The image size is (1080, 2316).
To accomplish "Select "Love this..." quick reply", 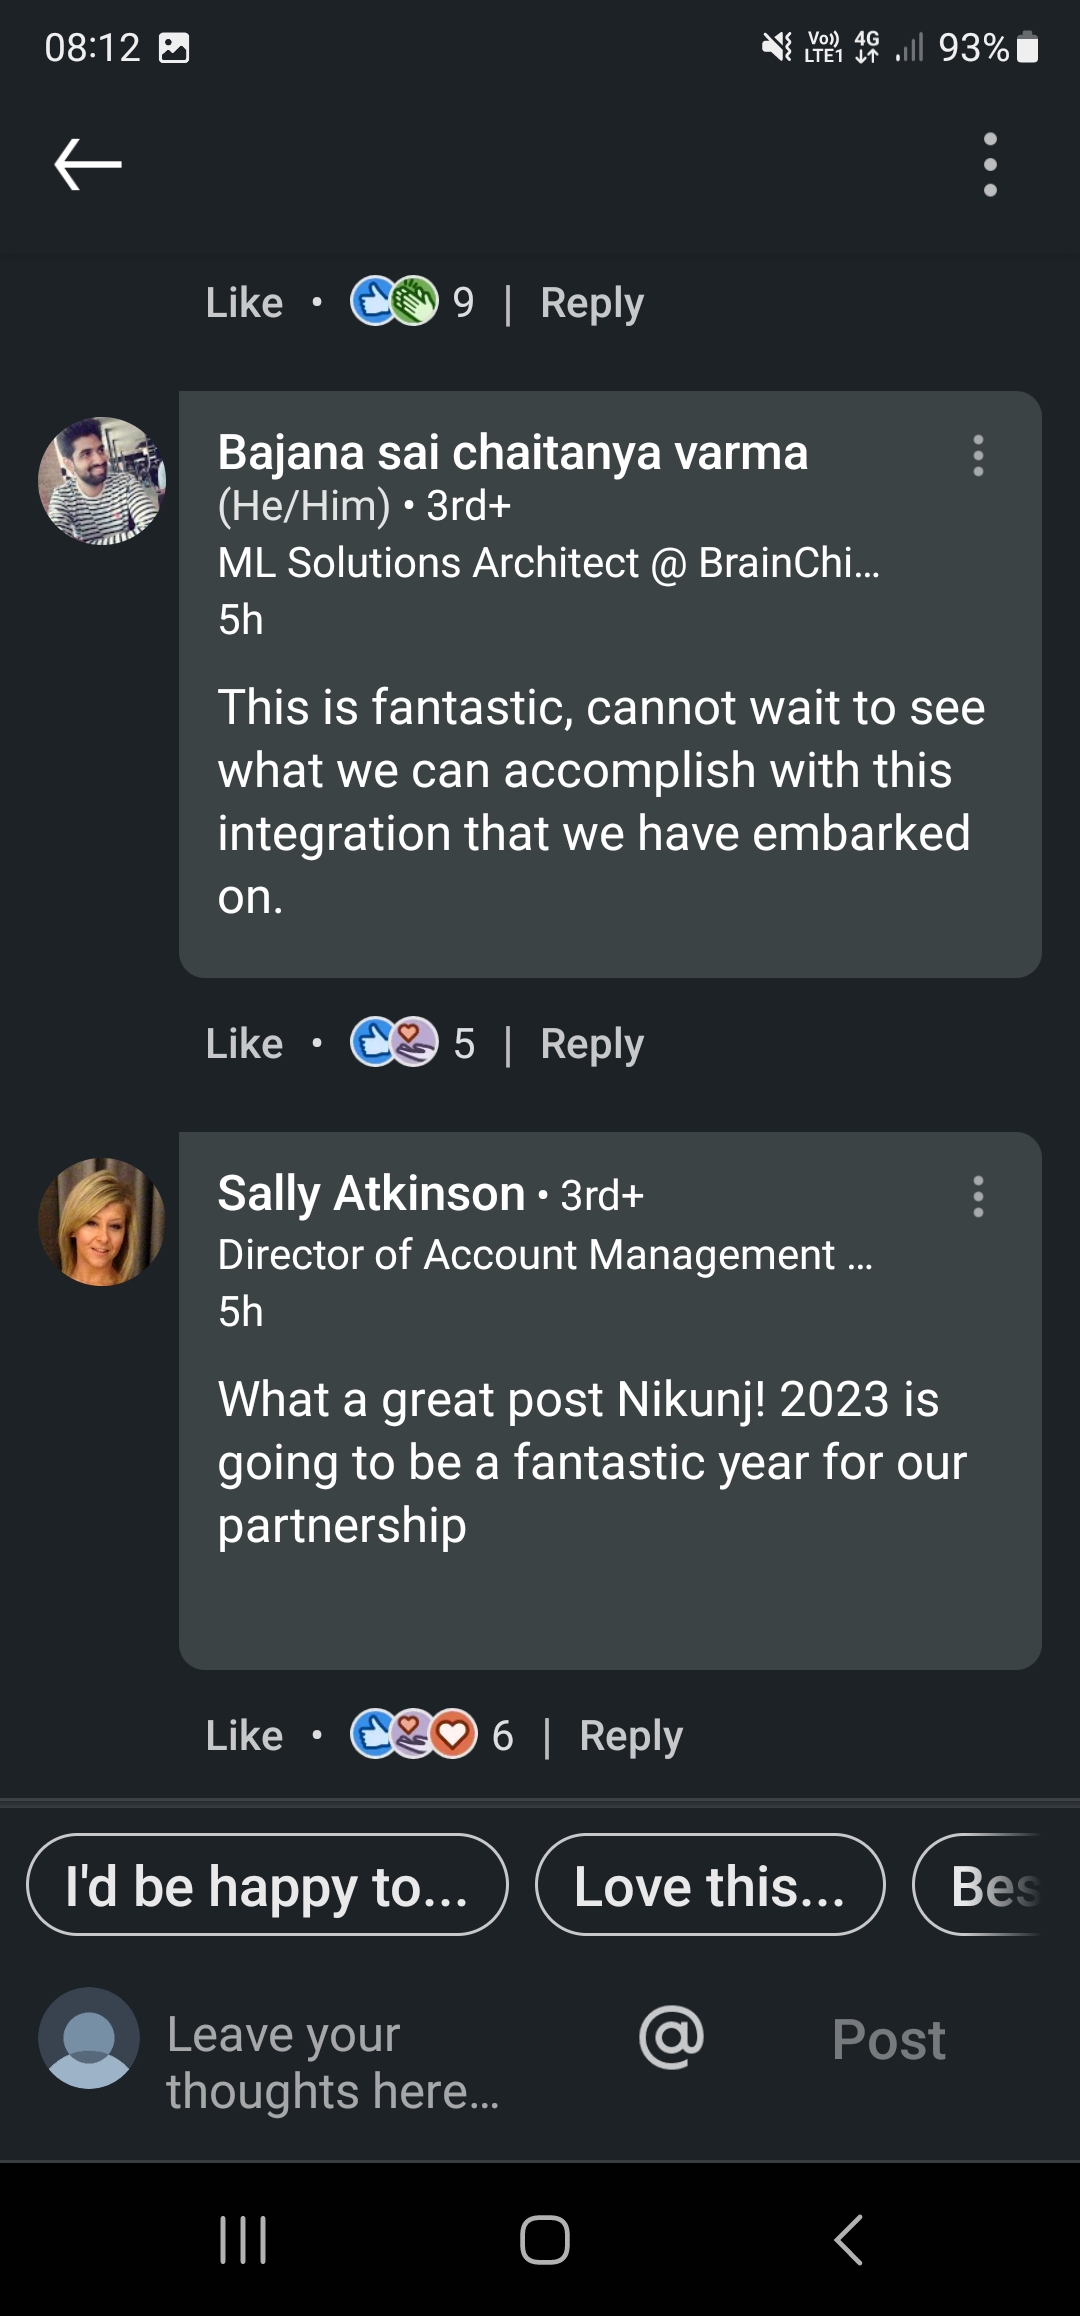I will click(x=710, y=1884).
